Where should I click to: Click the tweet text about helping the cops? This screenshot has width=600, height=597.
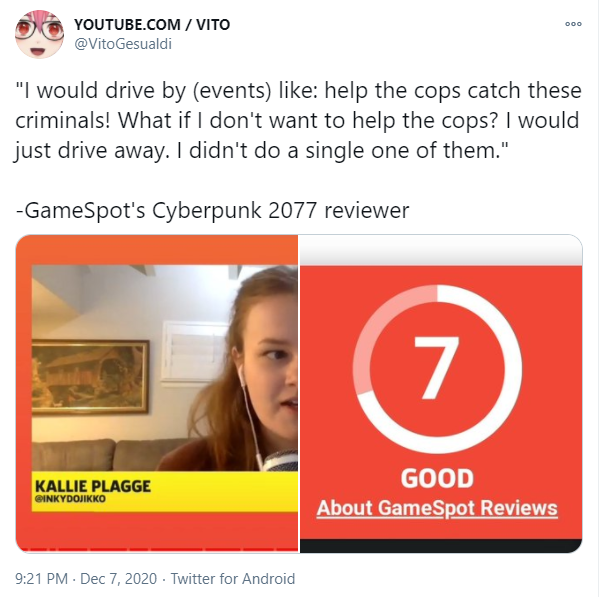coord(298,121)
